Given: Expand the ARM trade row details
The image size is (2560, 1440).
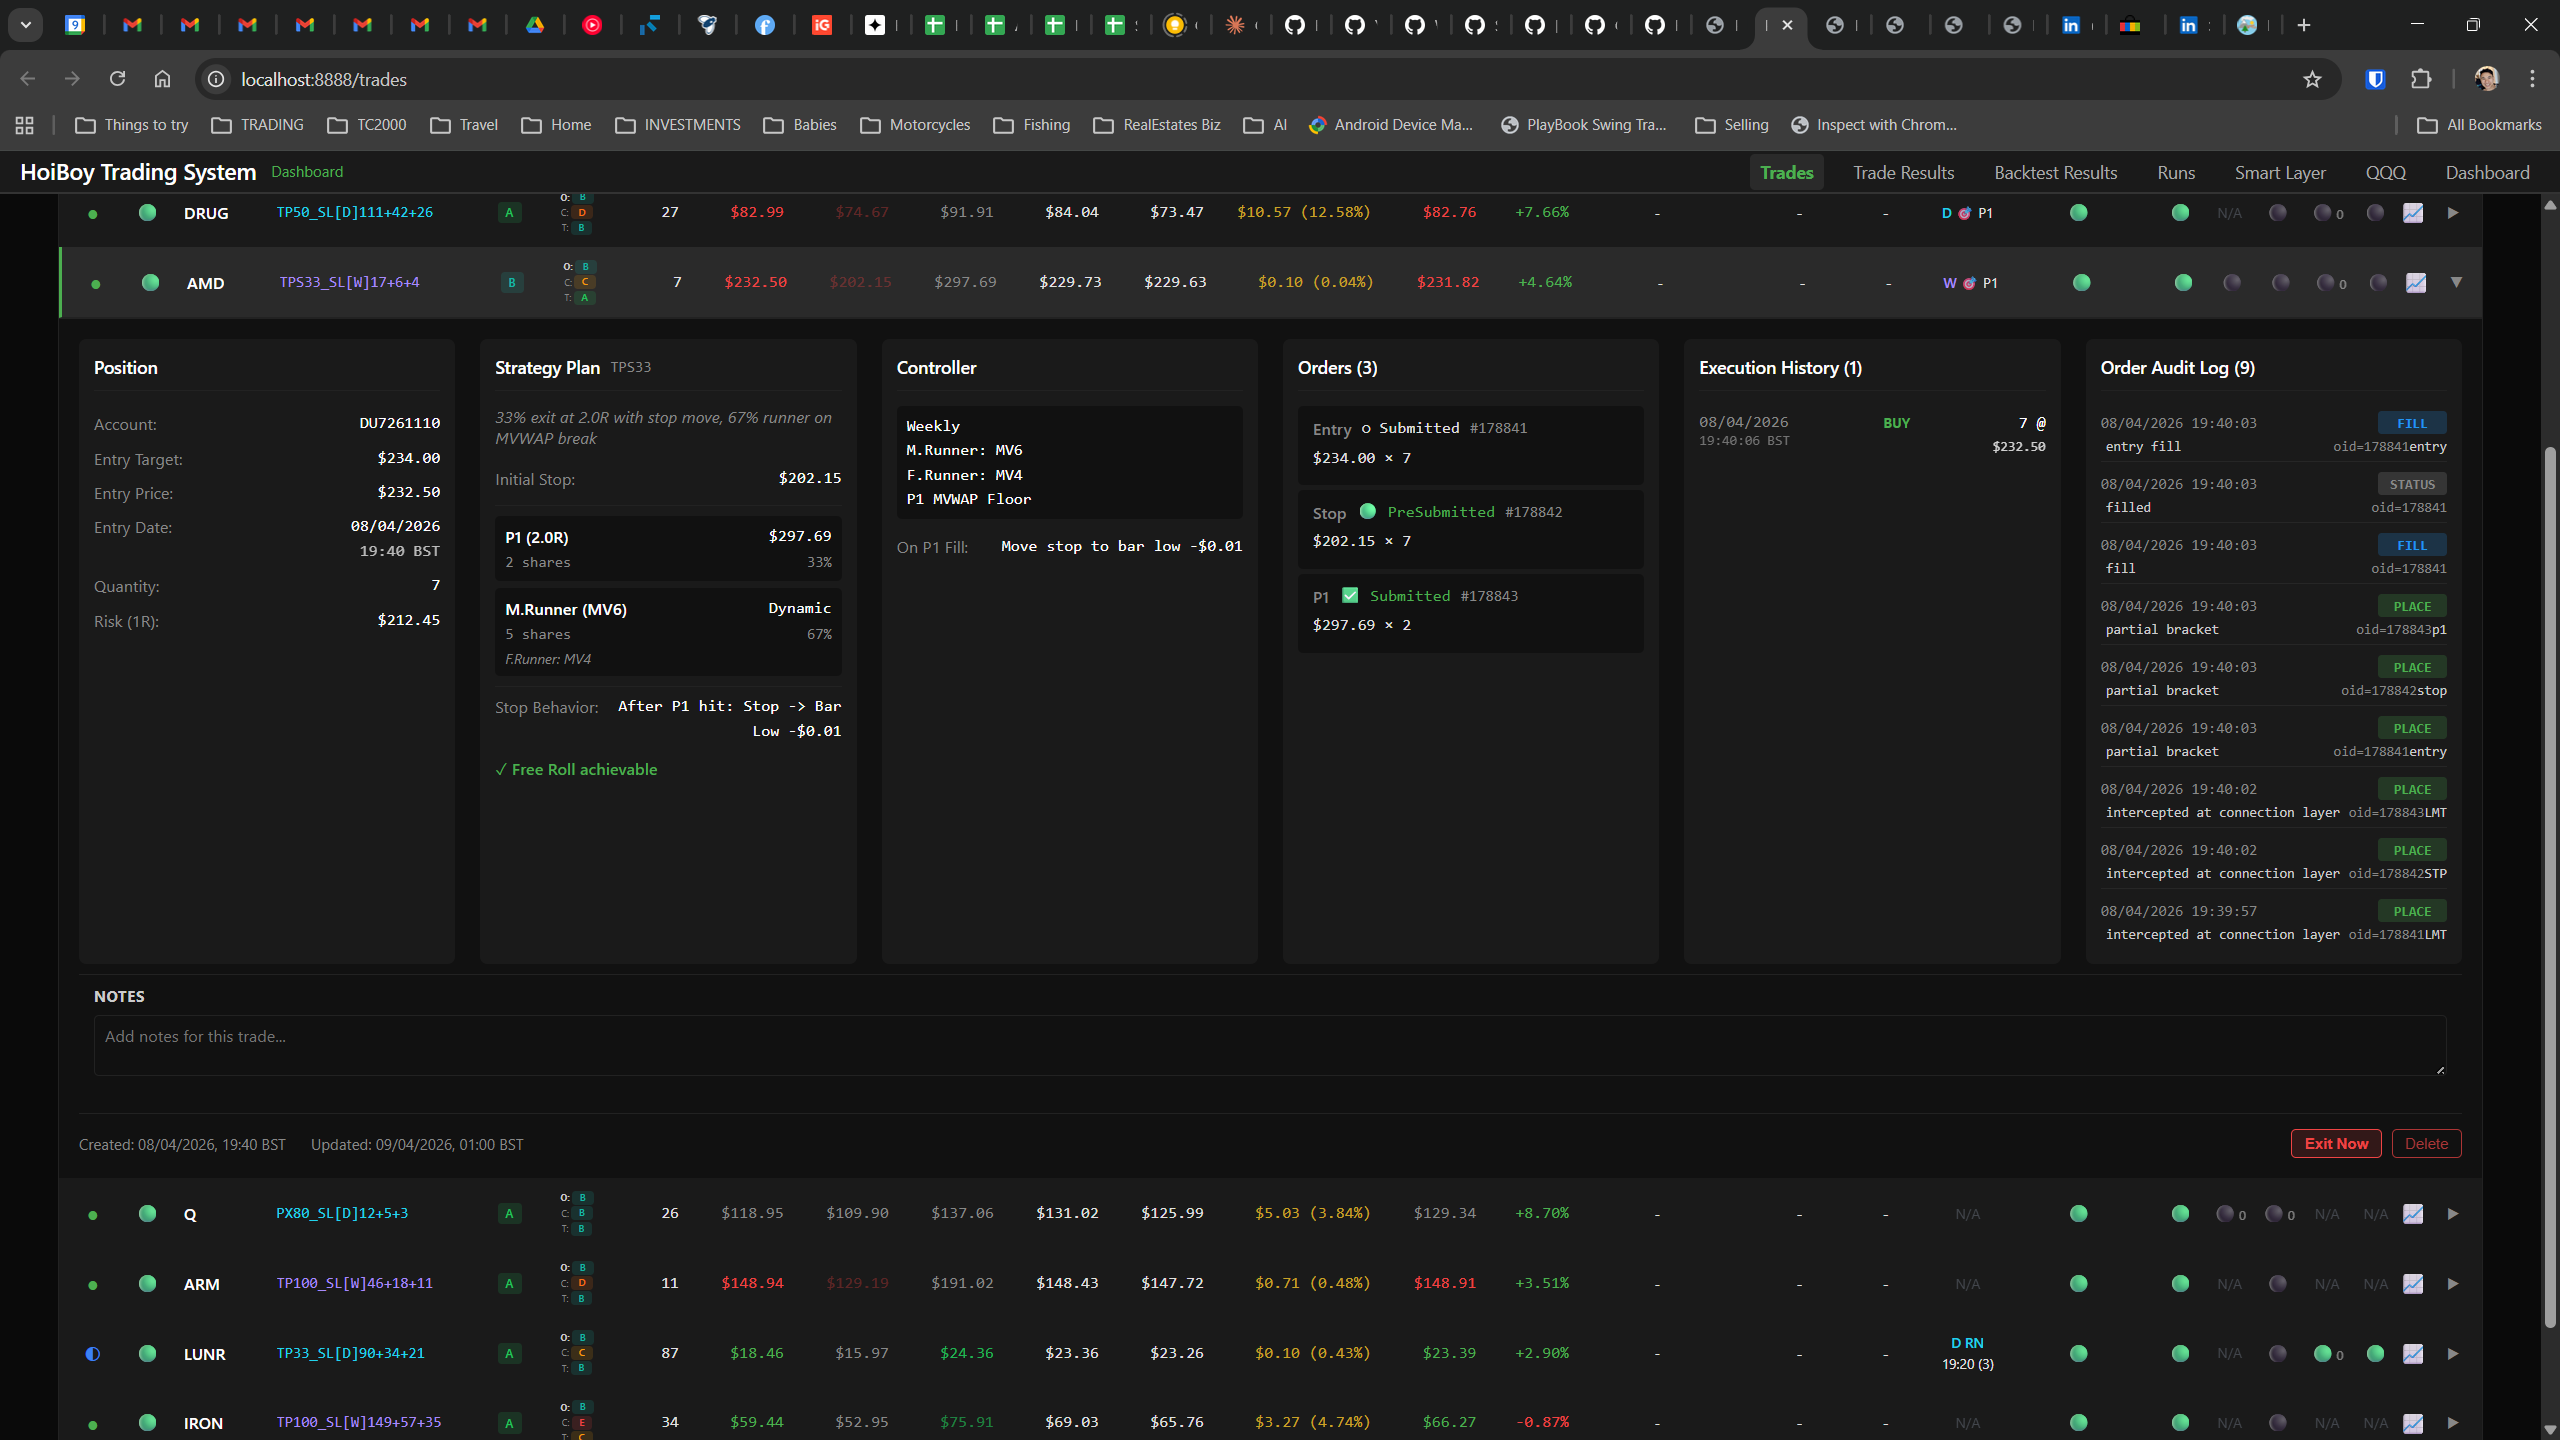Looking at the screenshot, I should coord(2453,1284).
